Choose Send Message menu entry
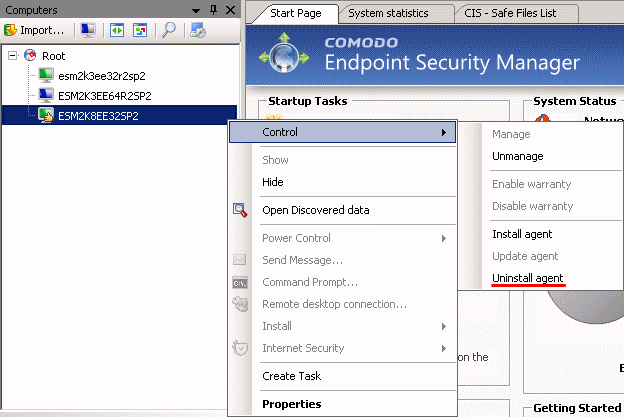Image resolution: width=624 pixels, height=417 pixels. [x=302, y=260]
